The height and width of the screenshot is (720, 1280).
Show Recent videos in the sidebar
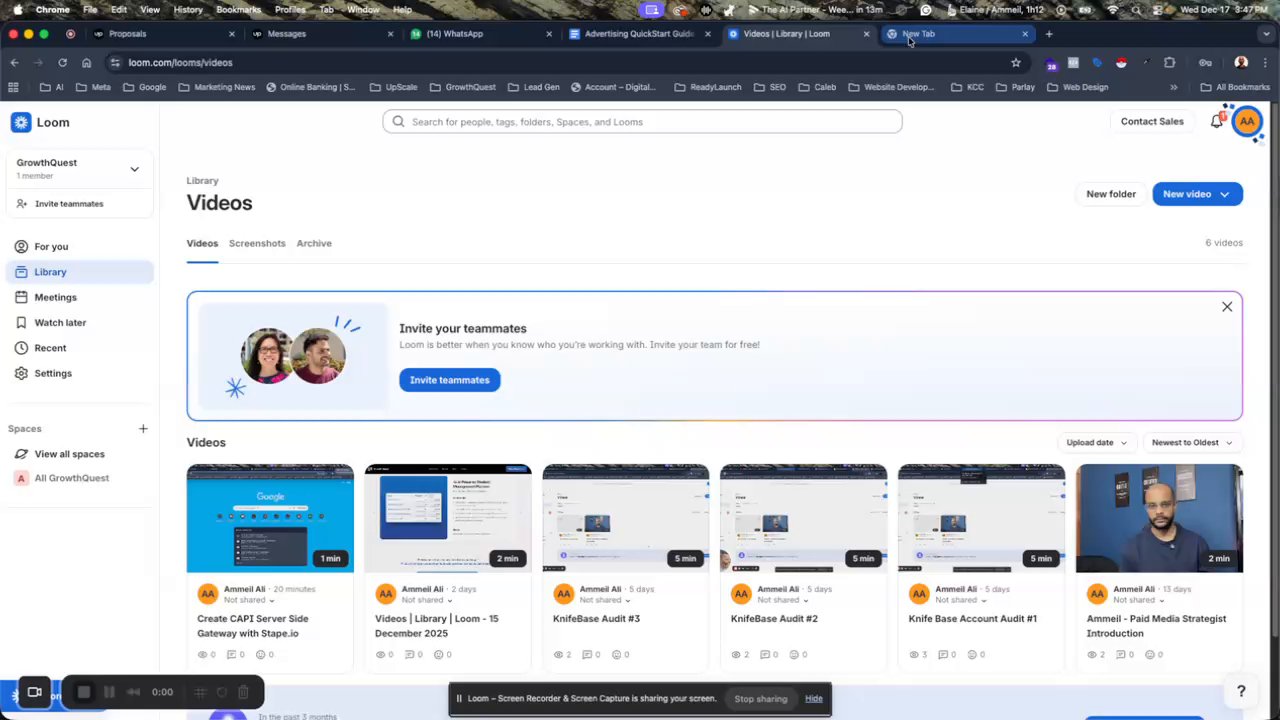pos(50,348)
